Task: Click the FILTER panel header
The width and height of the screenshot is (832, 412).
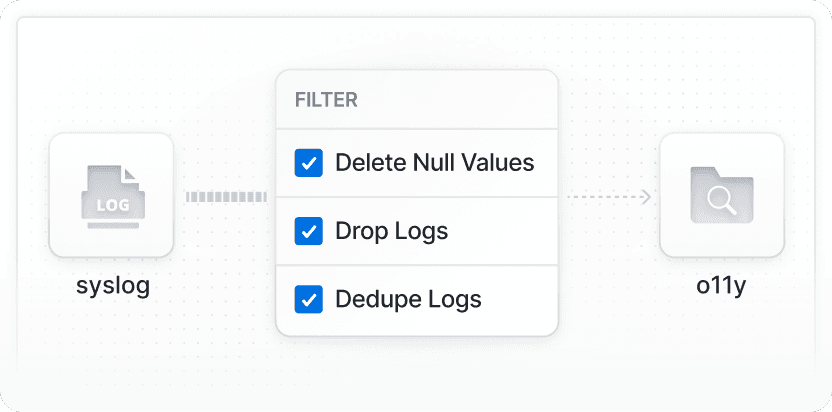Action: tap(326, 100)
